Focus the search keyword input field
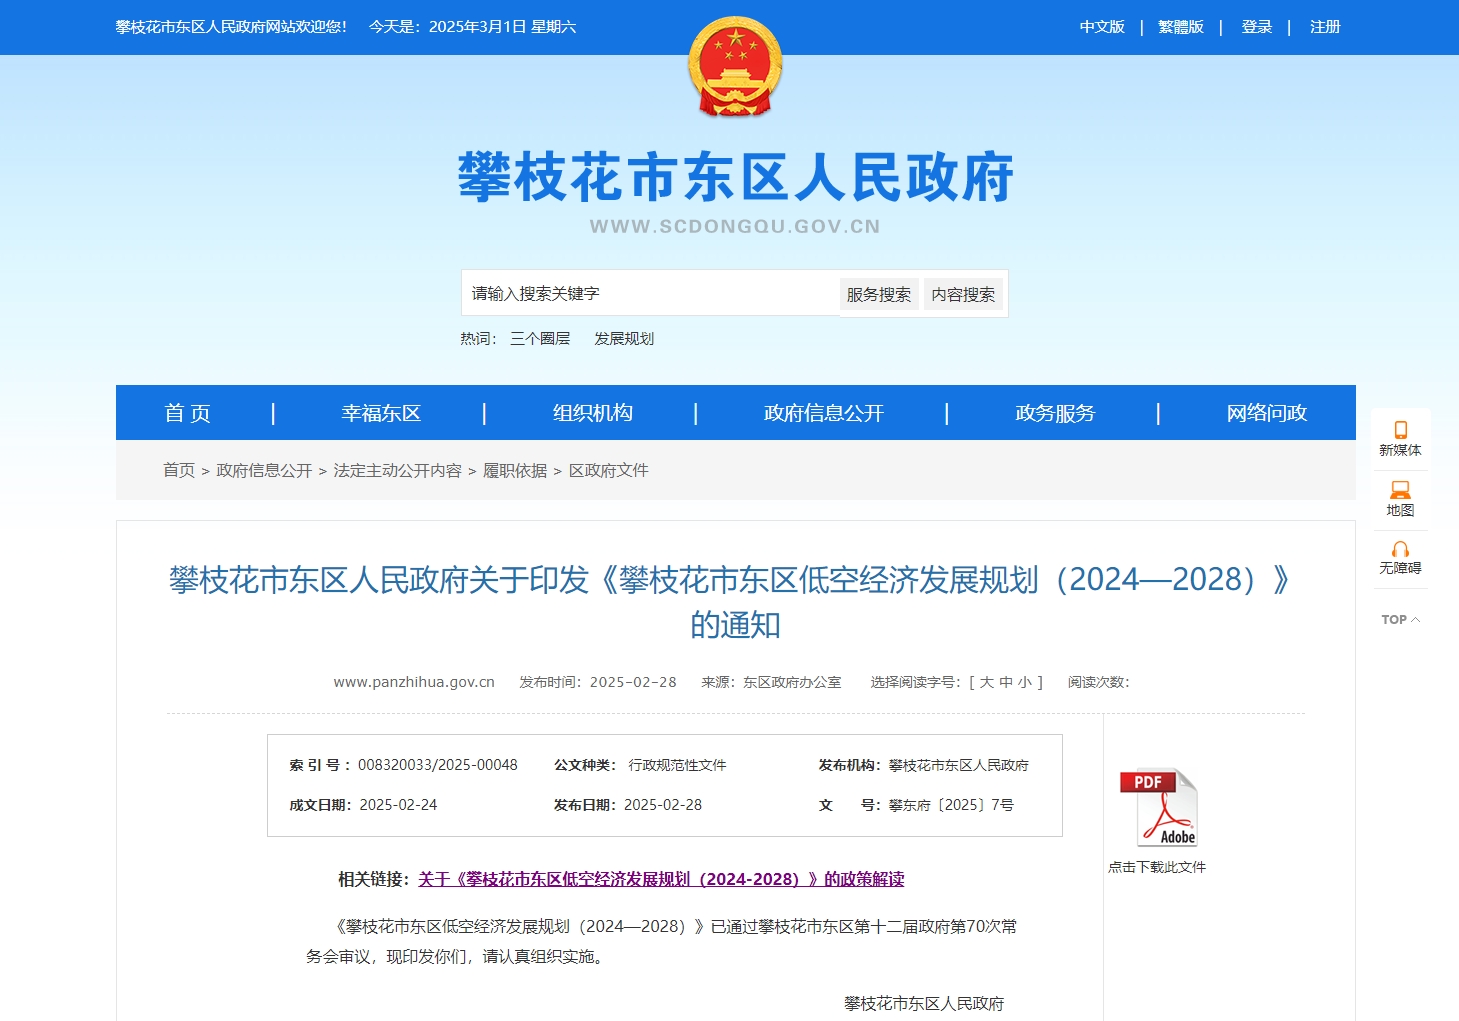 tap(650, 294)
